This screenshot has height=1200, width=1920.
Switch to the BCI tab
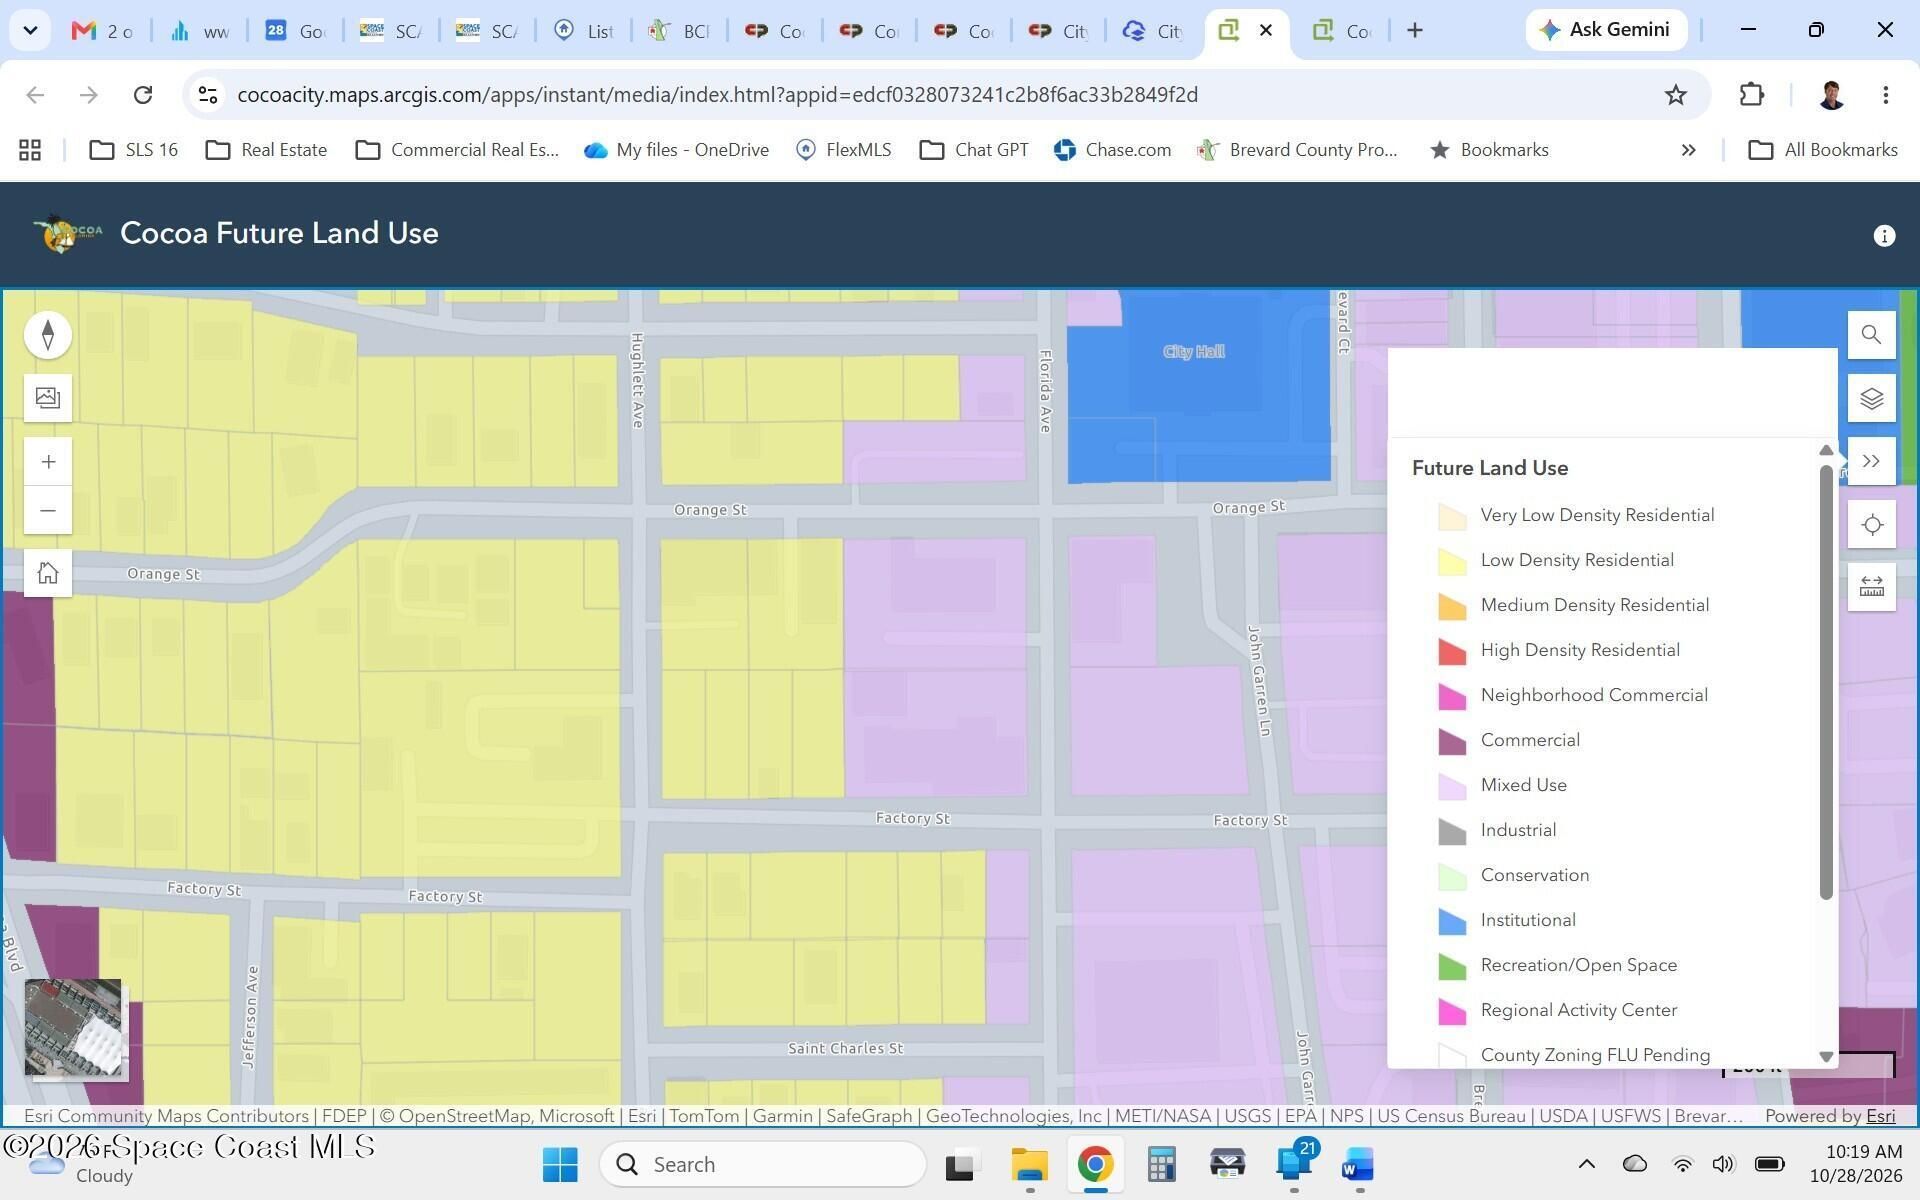pos(679,31)
